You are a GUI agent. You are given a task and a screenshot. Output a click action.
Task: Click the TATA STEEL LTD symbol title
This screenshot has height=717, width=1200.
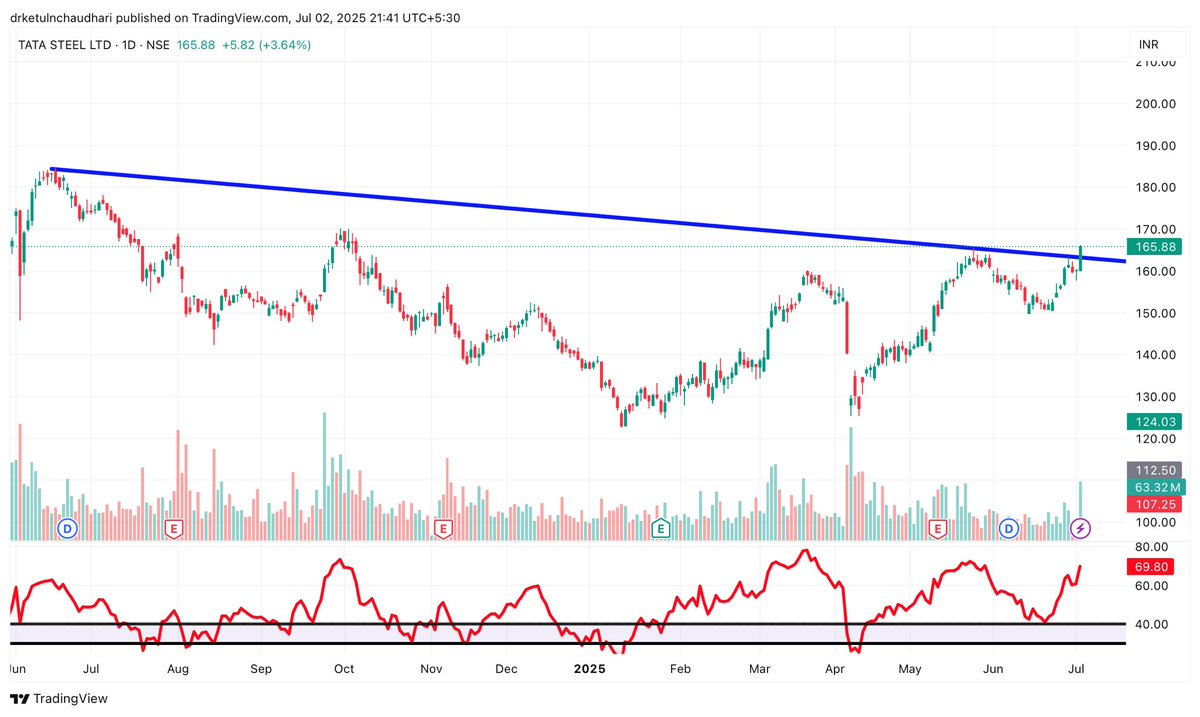tap(64, 45)
